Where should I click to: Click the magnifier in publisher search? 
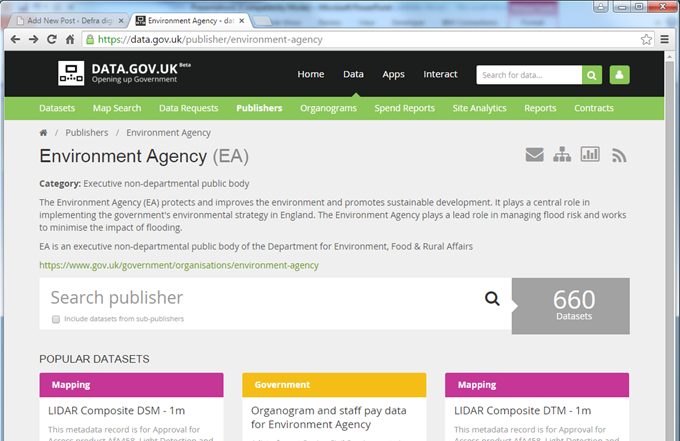pos(492,298)
